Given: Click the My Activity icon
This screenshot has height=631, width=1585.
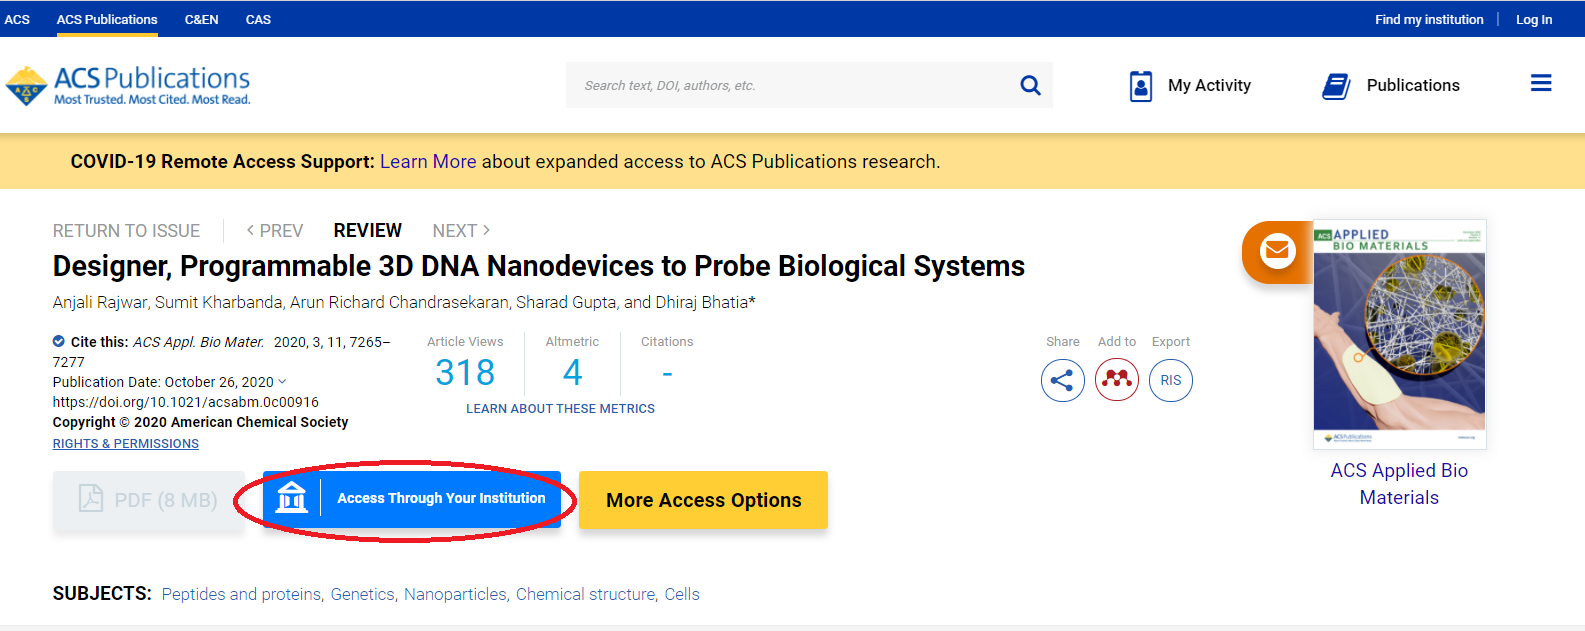Looking at the screenshot, I should (x=1141, y=86).
